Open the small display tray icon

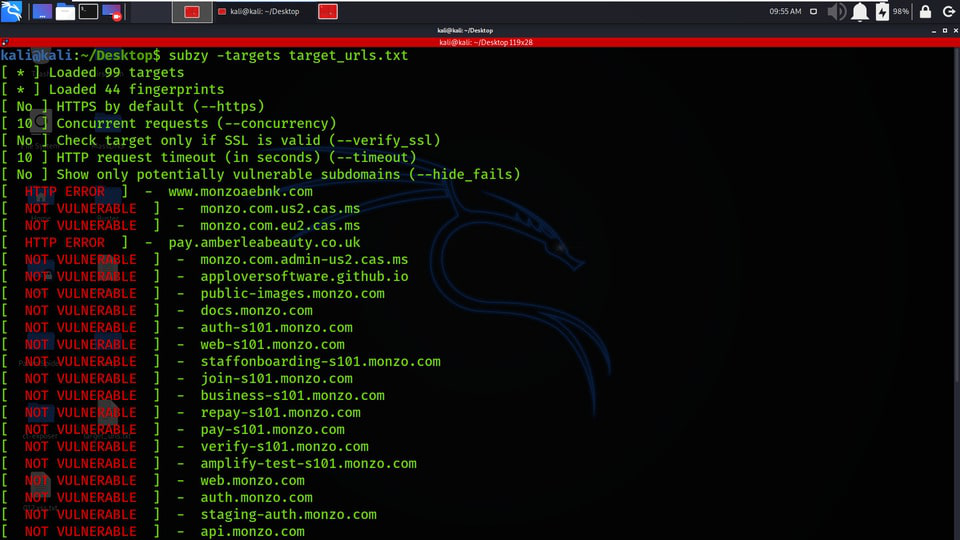click(x=813, y=11)
